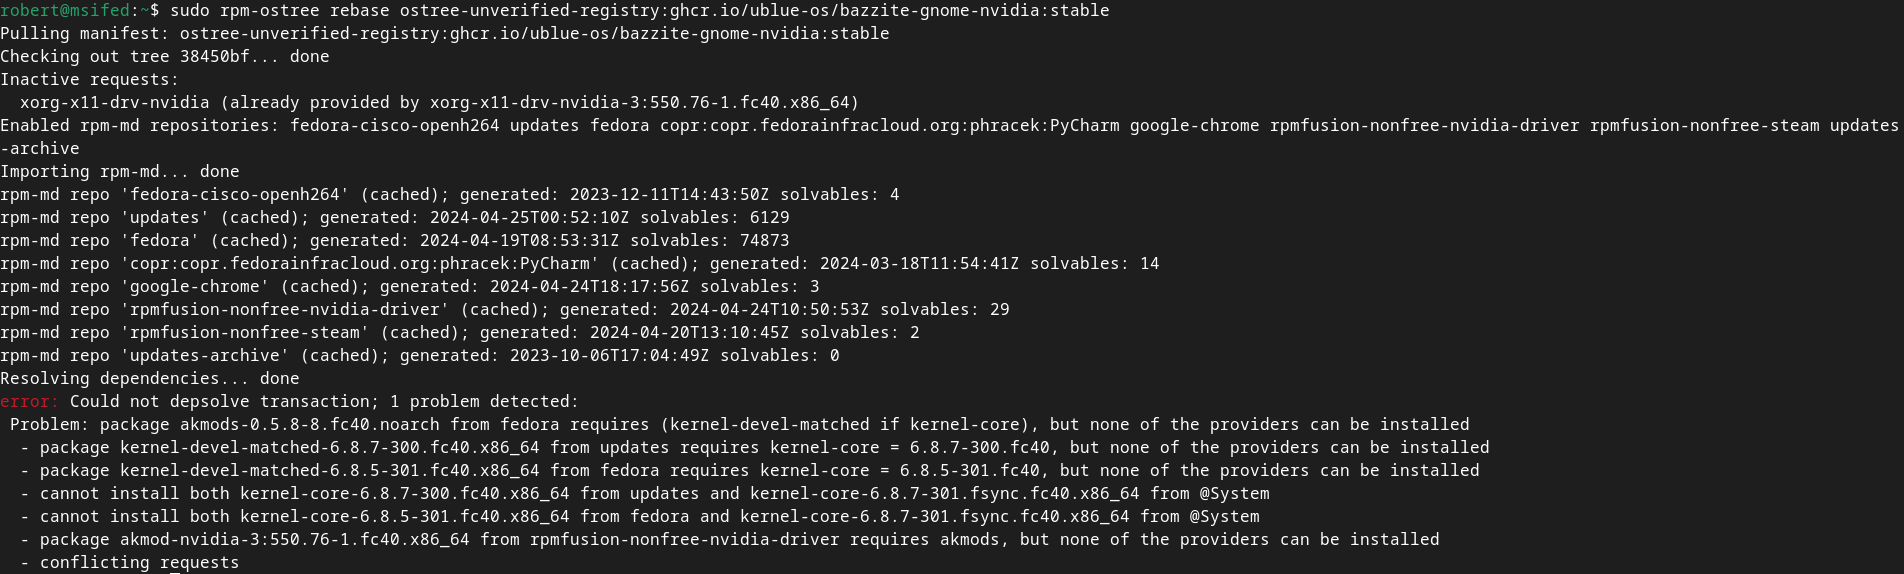
Task: Click the "Pulling manifest:" output text
Action: click(x=85, y=34)
